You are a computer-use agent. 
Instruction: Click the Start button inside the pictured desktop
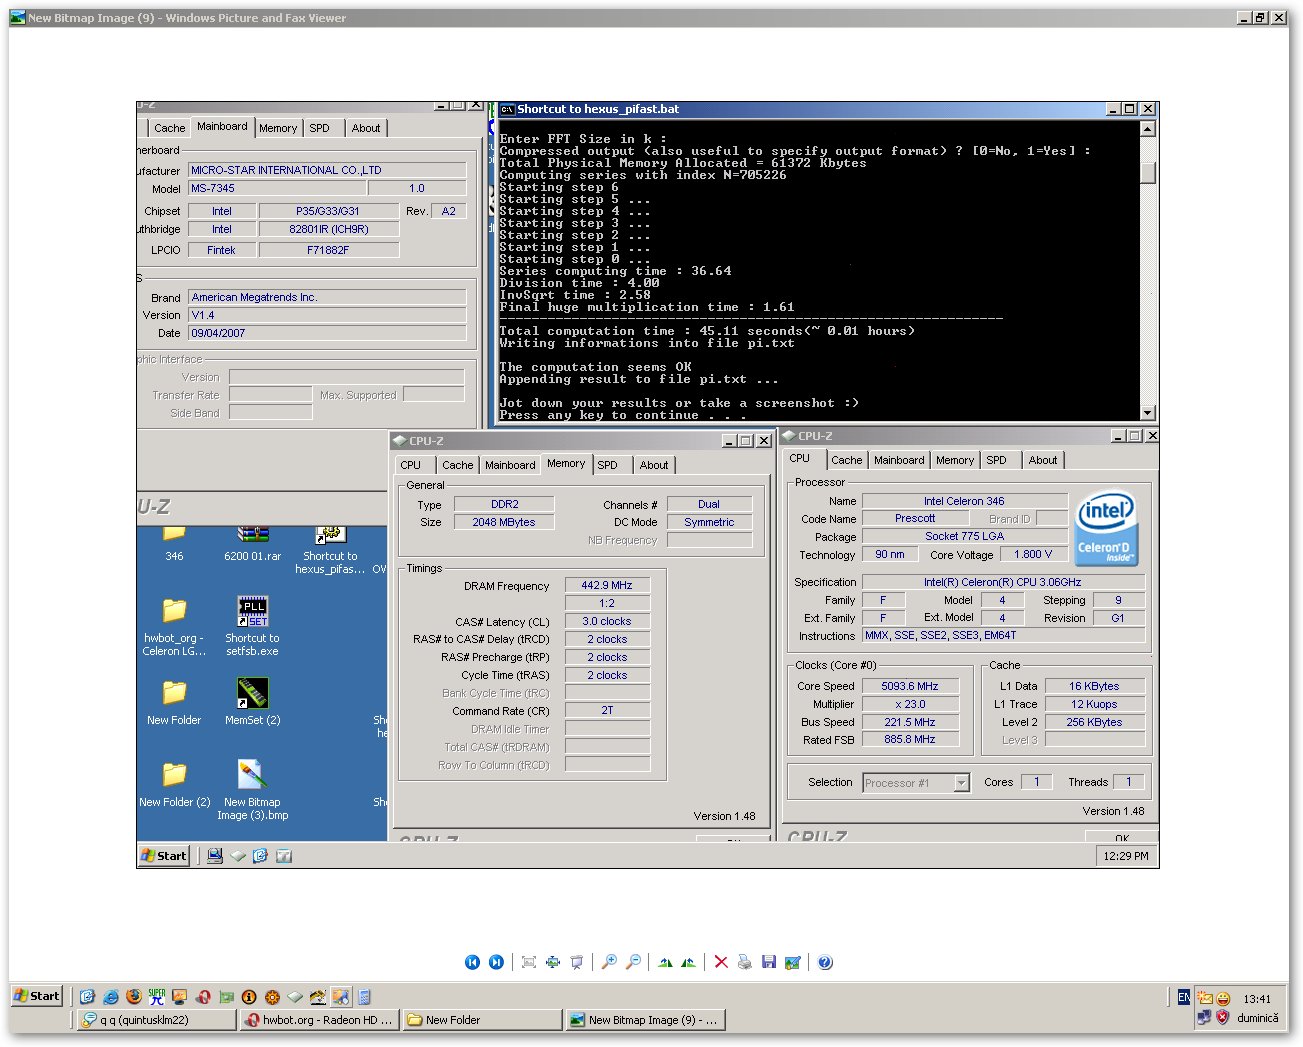coord(164,855)
